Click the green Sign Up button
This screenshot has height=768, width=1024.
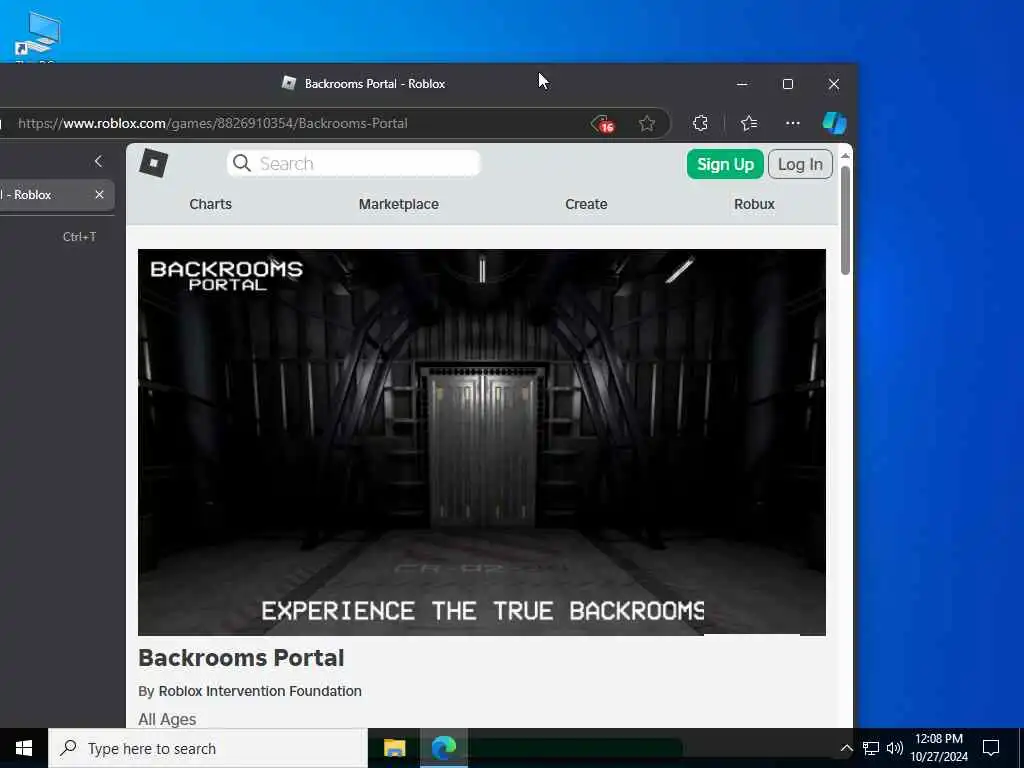click(x=725, y=164)
